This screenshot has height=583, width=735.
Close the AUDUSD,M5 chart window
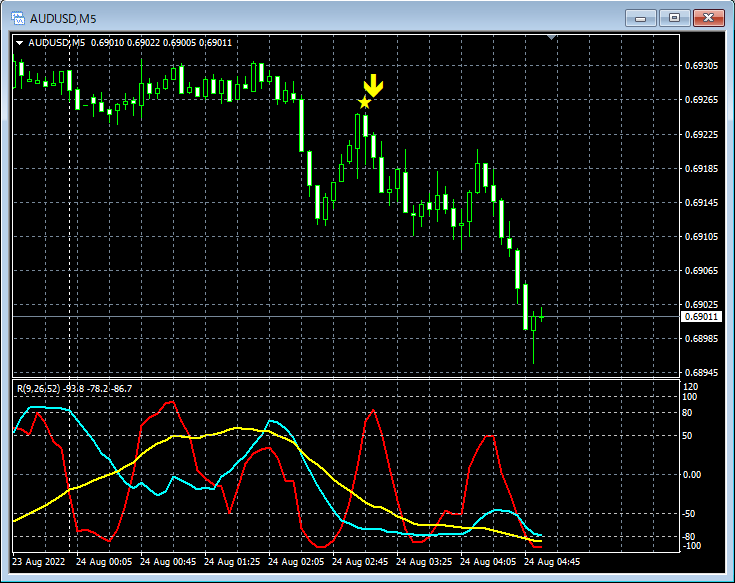pyautogui.click(x=708, y=18)
